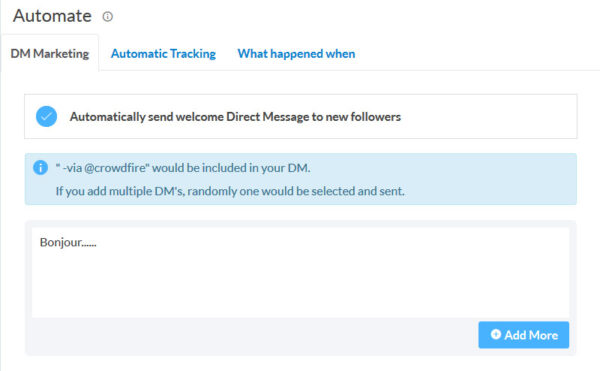Switch to the Automatic Tracking tab
The image size is (600, 371).
[x=163, y=54]
